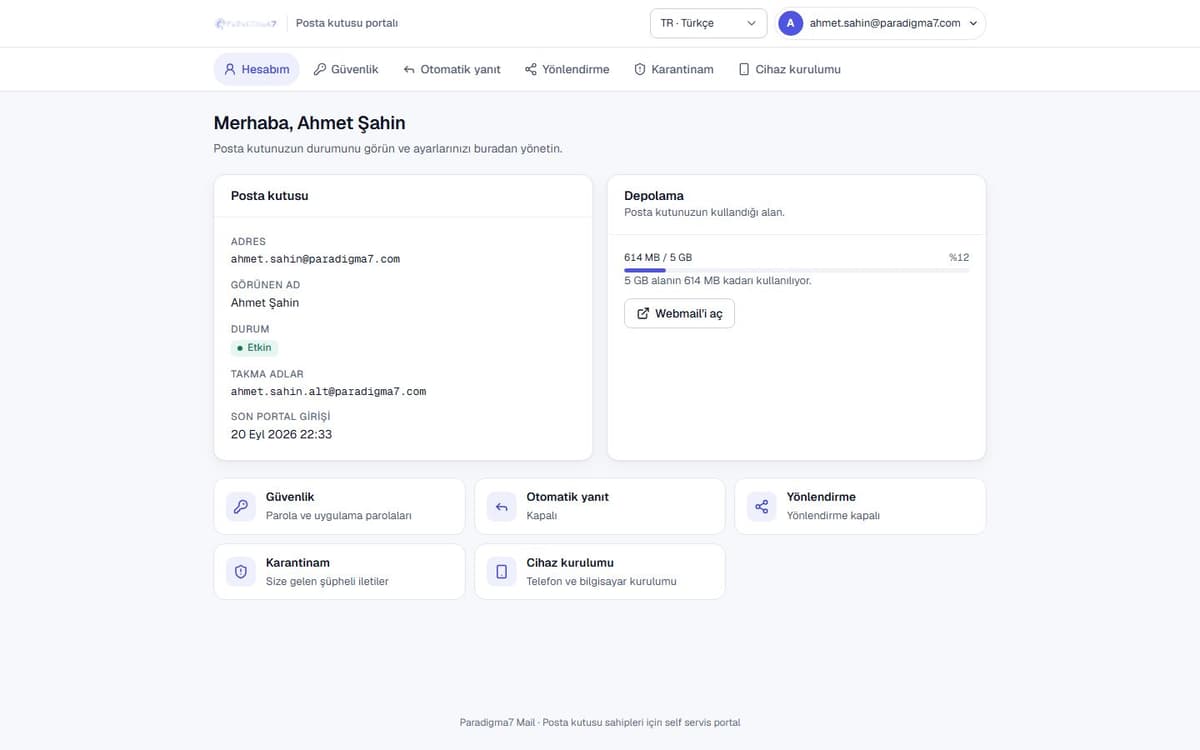Click the last login date 20 Eyl 2026 22:33
1200x750 pixels.
pos(281,435)
